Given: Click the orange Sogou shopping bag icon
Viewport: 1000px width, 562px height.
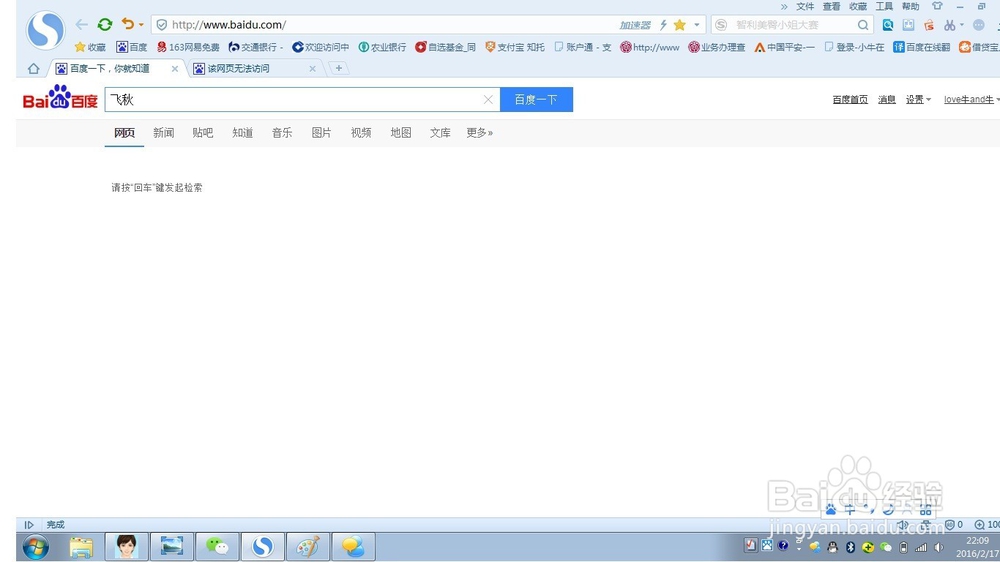Looking at the screenshot, I should (929, 25).
